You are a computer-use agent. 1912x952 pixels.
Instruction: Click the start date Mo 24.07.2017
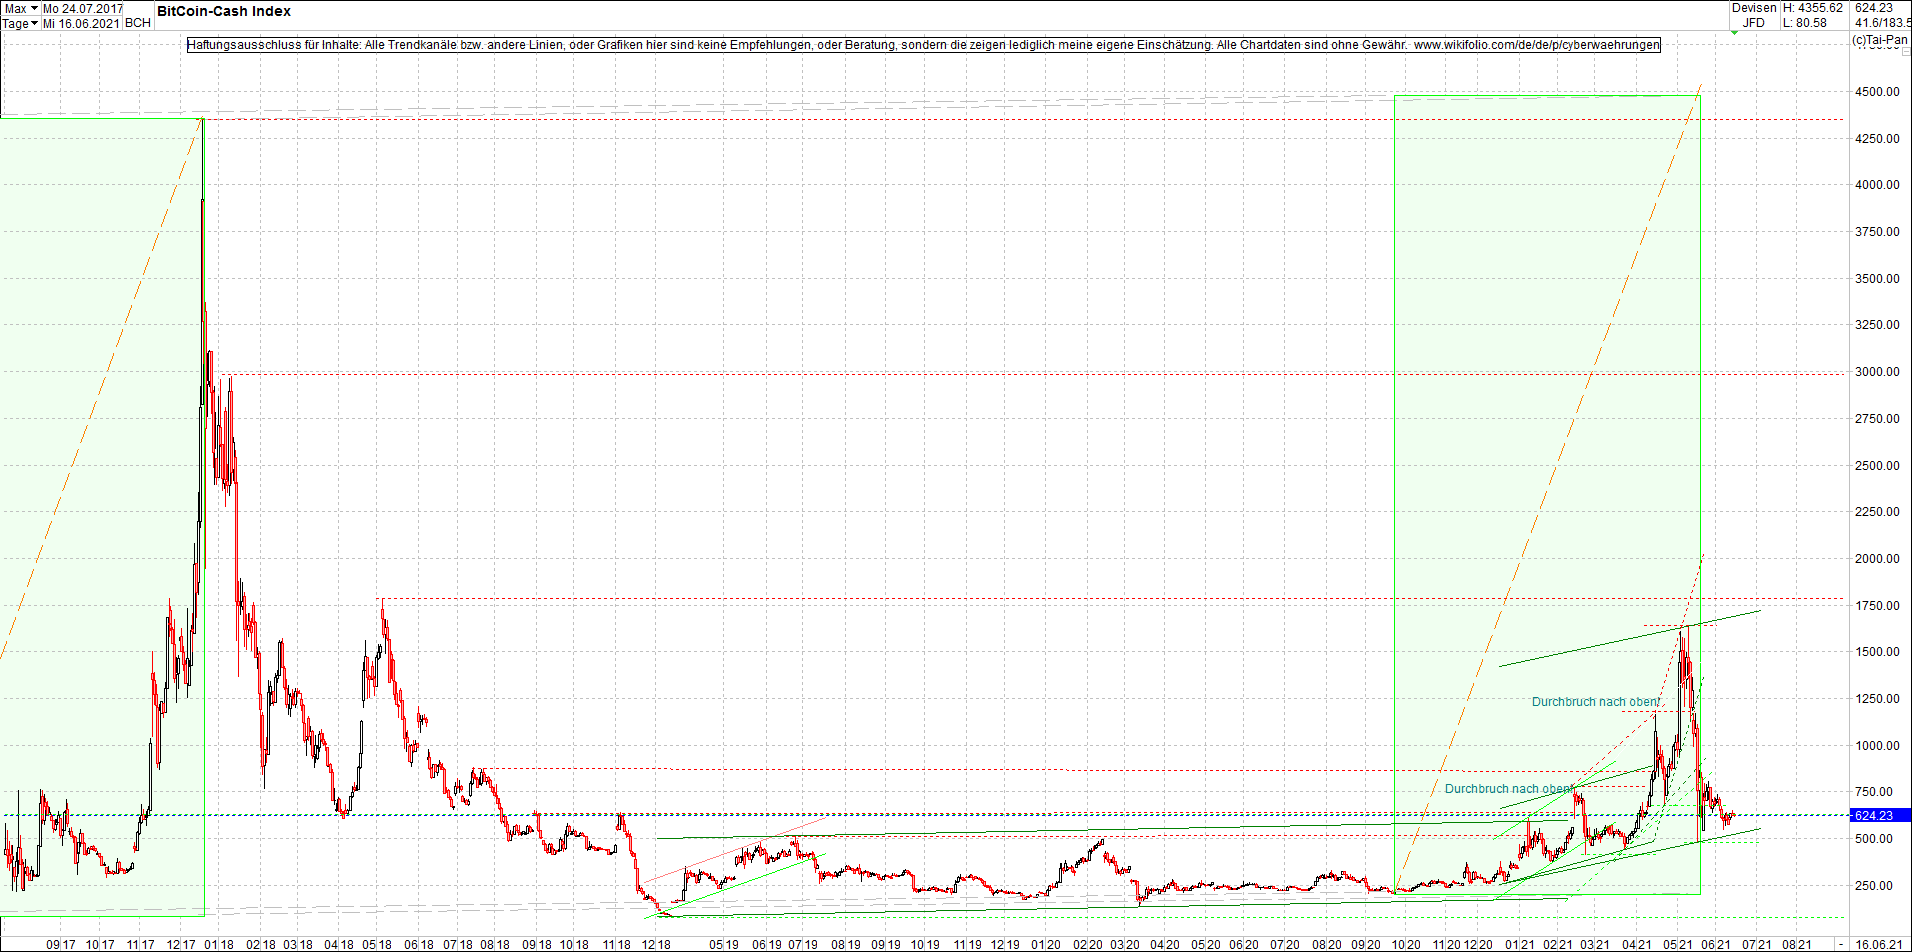[x=83, y=9]
